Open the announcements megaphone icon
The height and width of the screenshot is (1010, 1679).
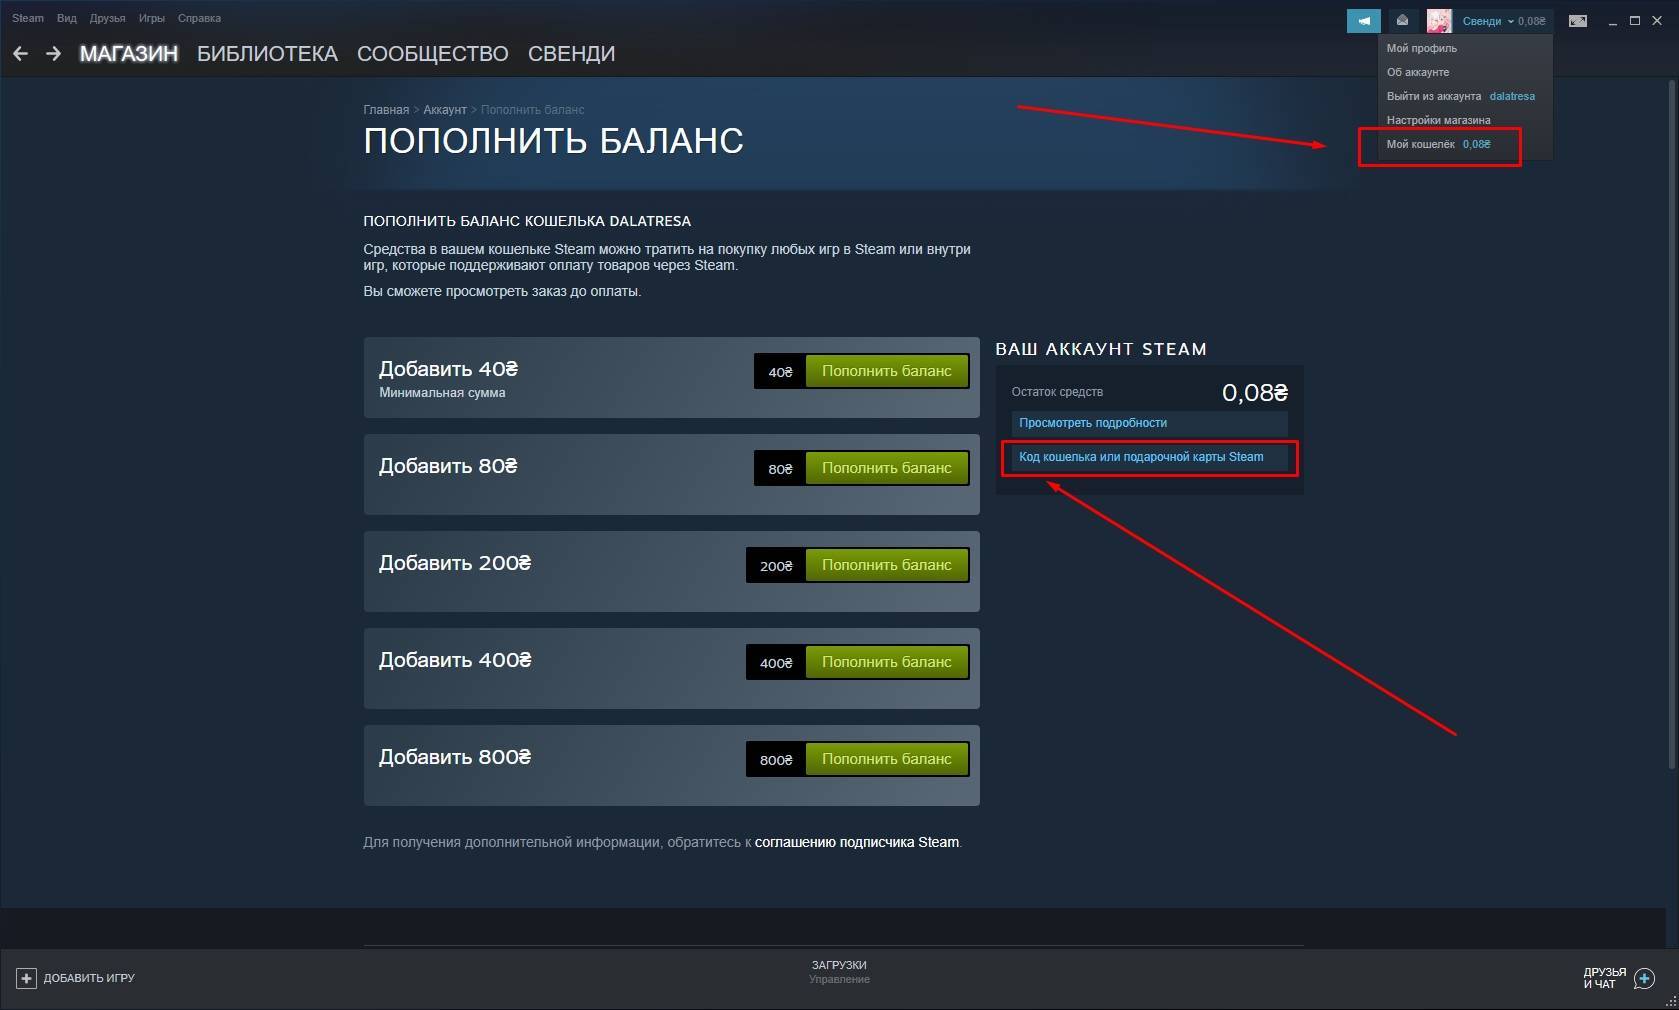pyautogui.click(x=1363, y=20)
